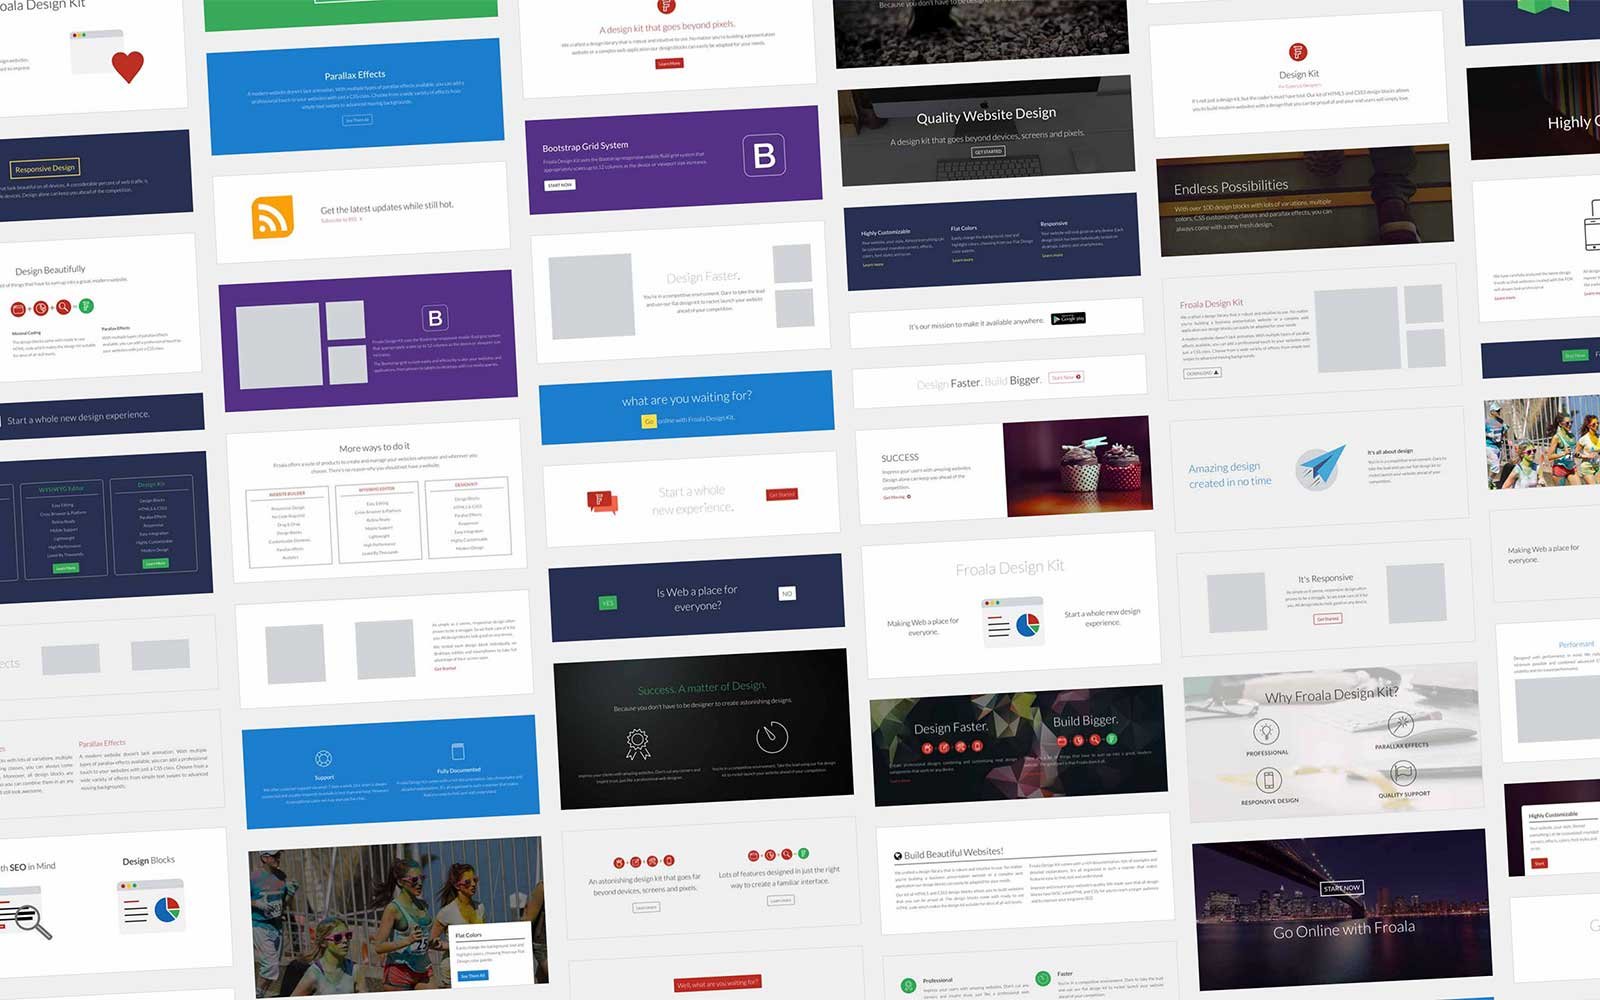Click the stopwatch icon in dark Success block
1600x1000 pixels.
tap(771, 737)
